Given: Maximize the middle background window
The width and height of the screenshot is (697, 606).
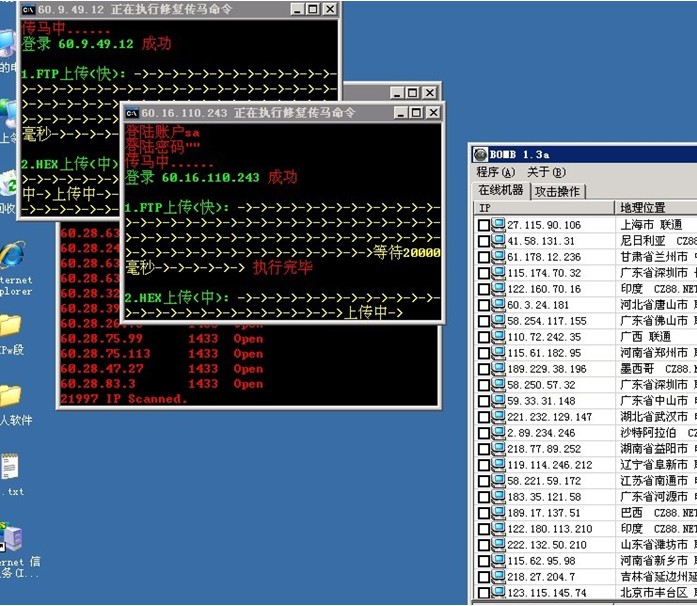Looking at the screenshot, I should click(413, 93).
